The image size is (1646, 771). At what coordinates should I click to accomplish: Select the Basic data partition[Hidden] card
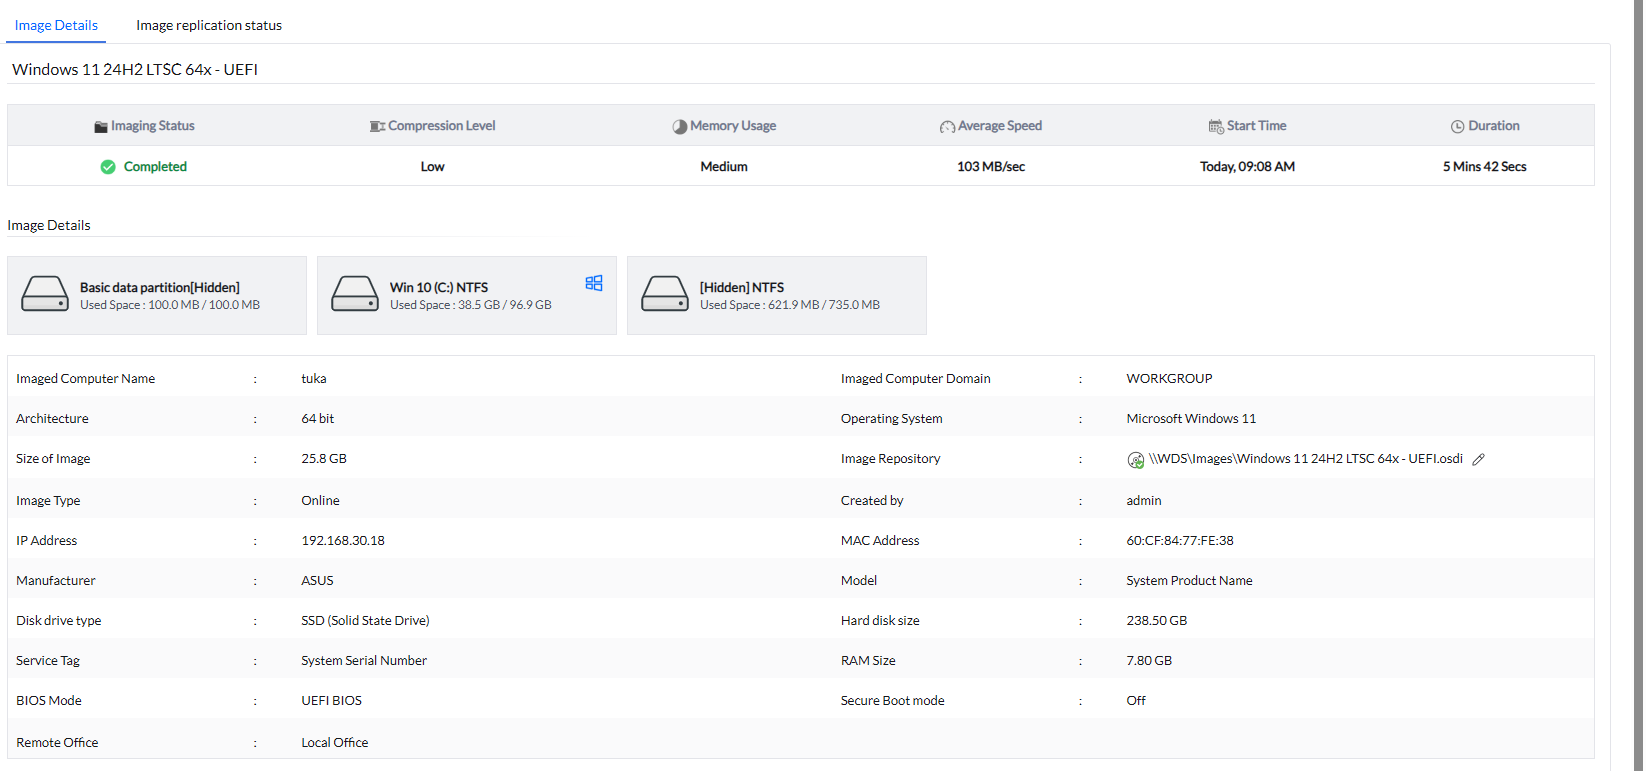tap(157, 295)
